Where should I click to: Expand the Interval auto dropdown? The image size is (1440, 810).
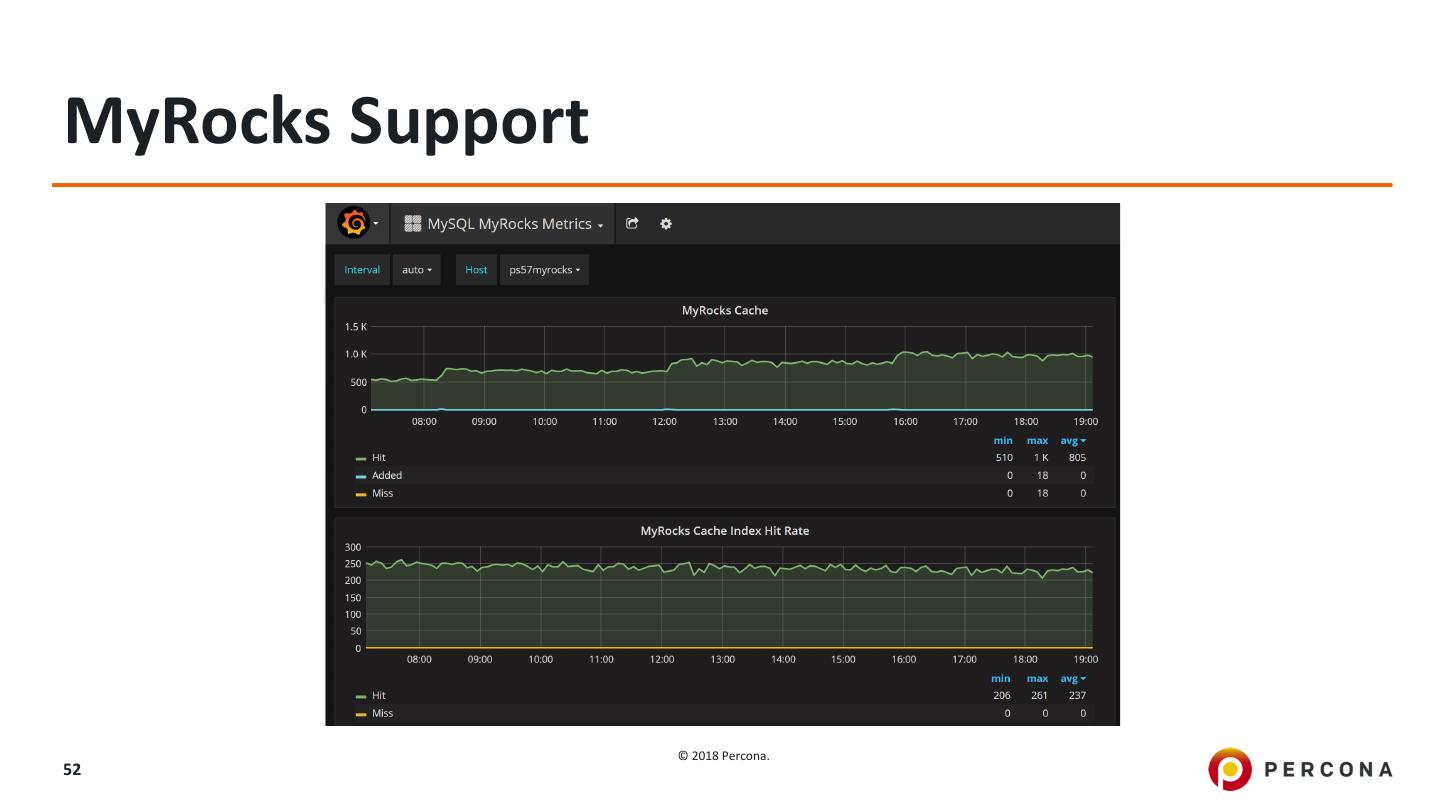pos(416,270)
